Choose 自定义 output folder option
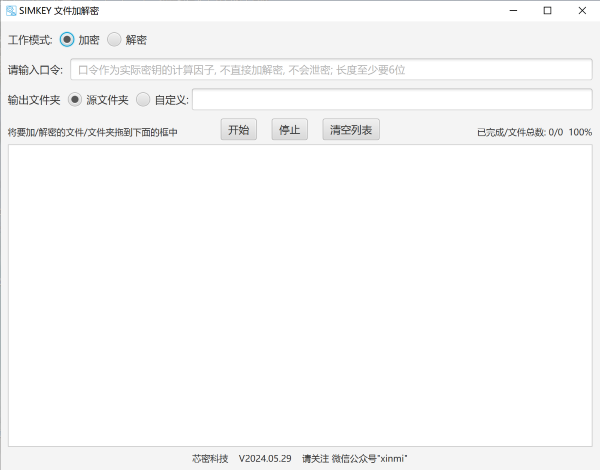 [143, 100]
